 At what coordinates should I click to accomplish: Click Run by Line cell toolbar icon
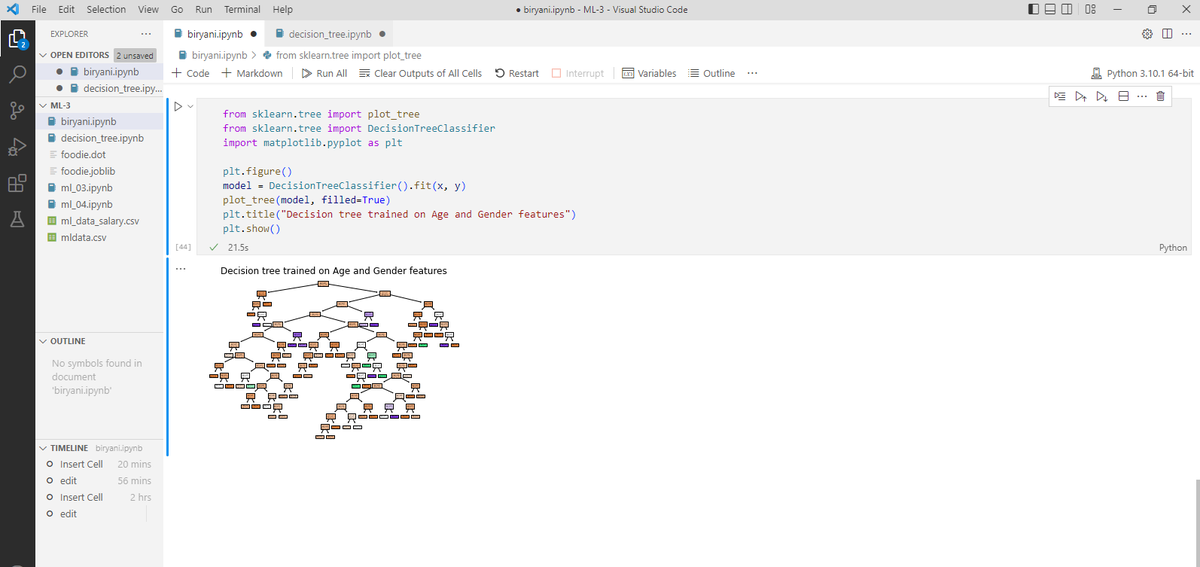point(1059,96)
